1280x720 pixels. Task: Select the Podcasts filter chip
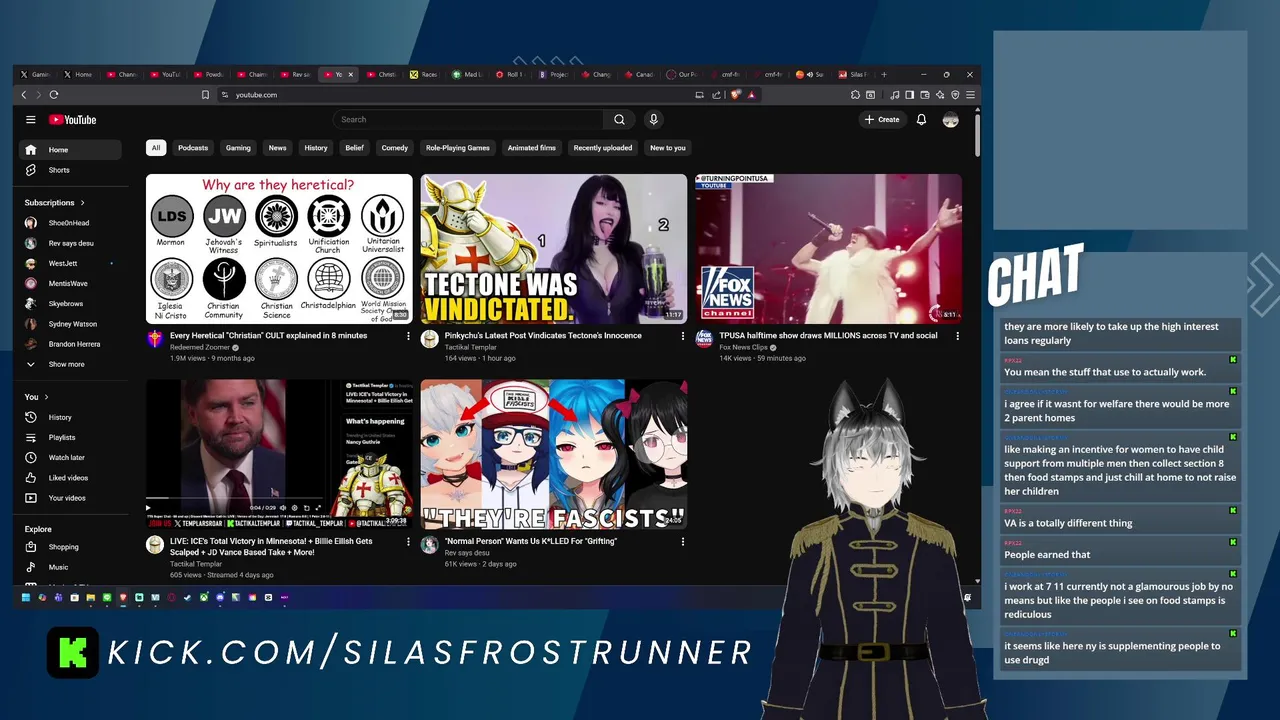pos(193,148)
